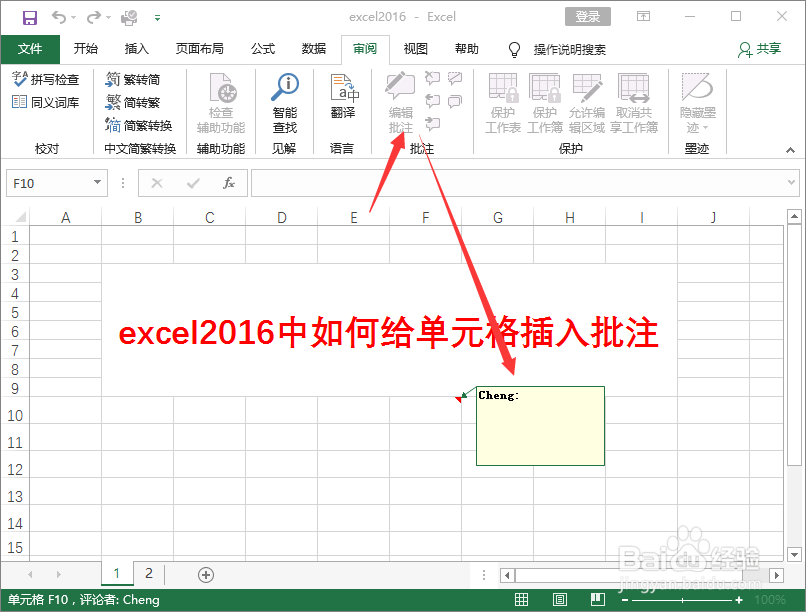Viewport: 806px width, 612px height.
Task: Select column A header
Action: [x=65, y=217]
